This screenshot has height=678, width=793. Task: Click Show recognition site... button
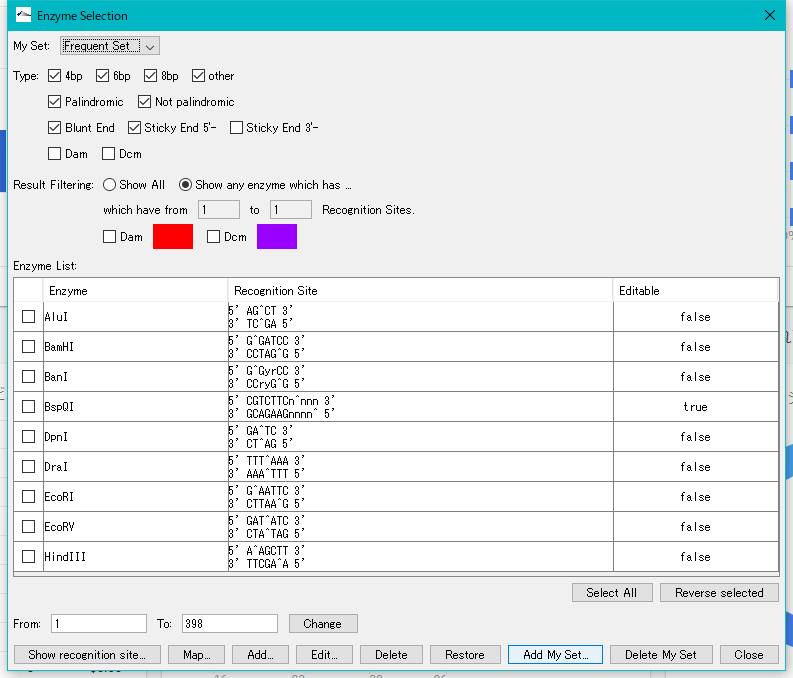tap(87, 655)
